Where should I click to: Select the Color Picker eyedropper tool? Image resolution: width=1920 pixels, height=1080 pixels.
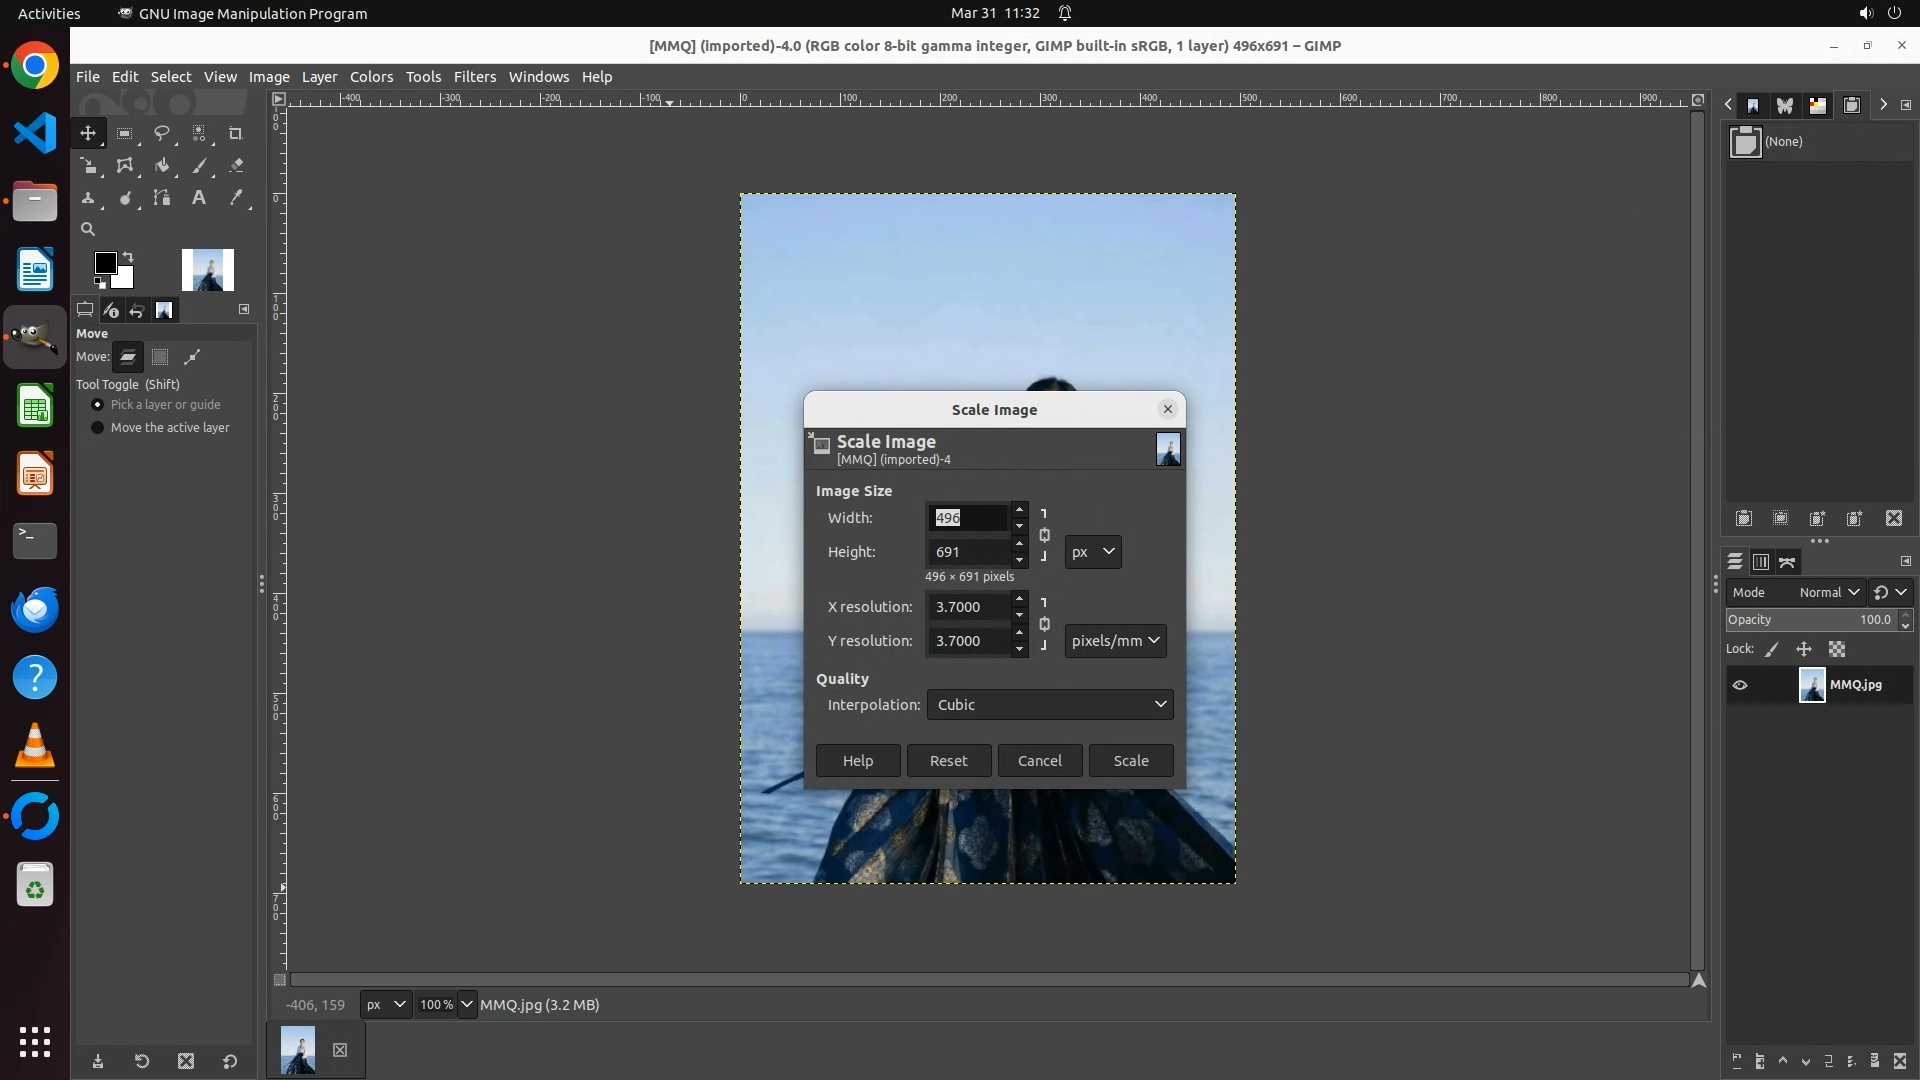236,198
